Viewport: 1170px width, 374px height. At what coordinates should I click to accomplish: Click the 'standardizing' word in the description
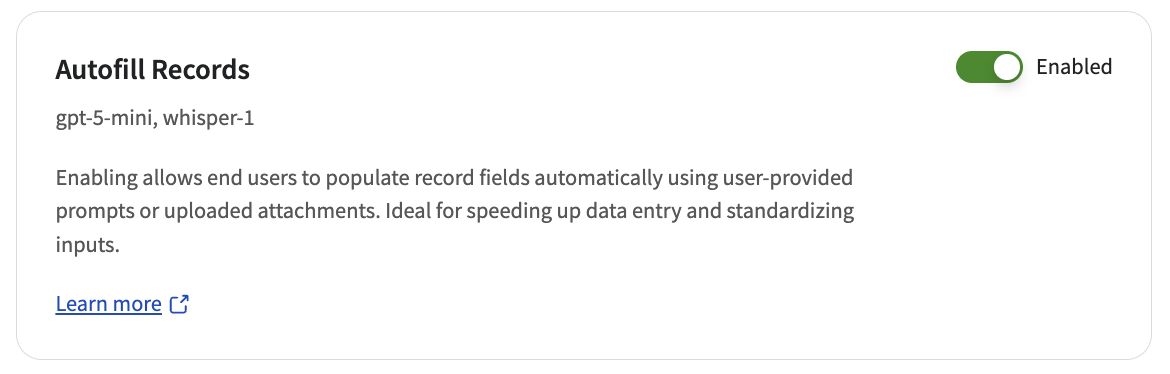(x=790, y=211)
